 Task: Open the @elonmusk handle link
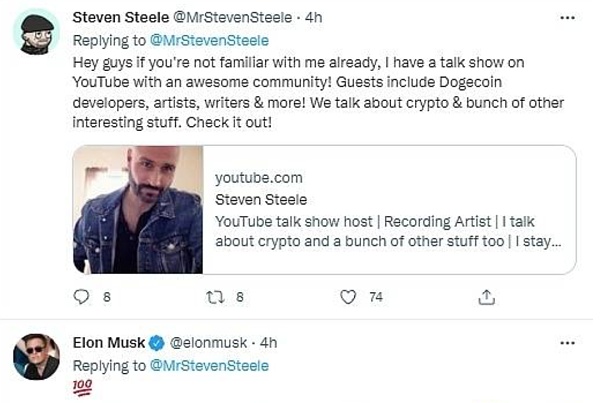pyautogui.click(x=203, y=343)
